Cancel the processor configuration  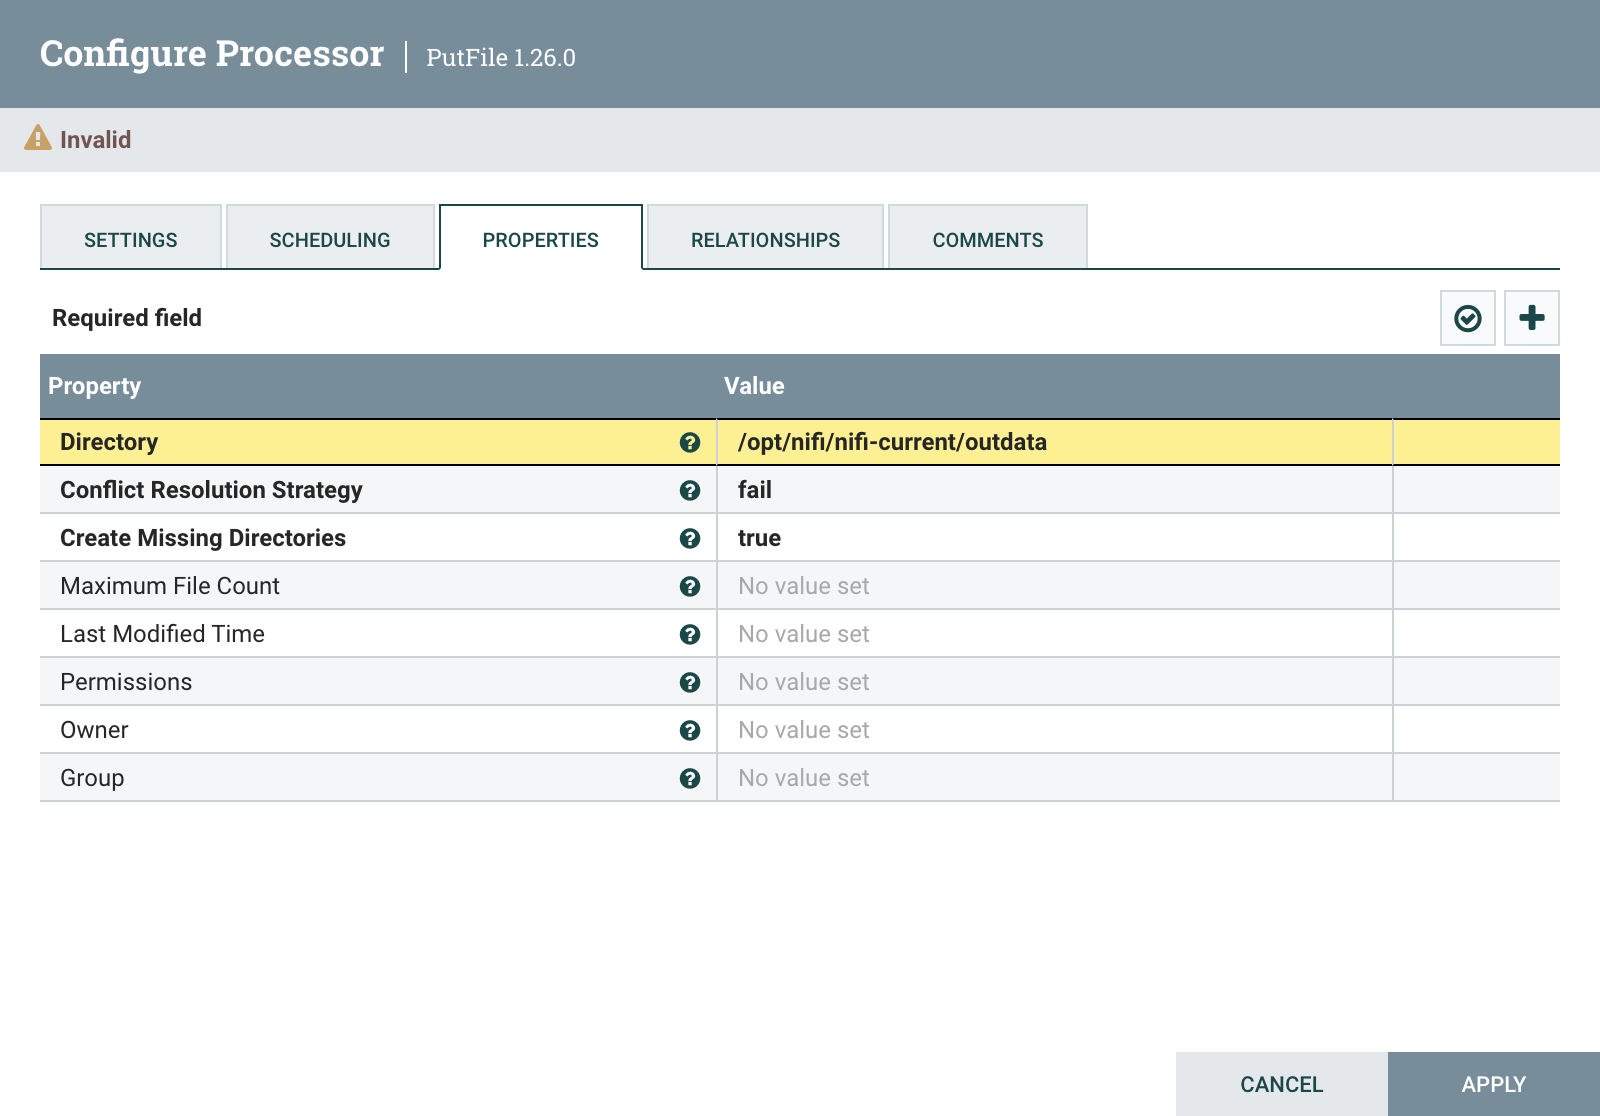click(x=1281, y=1084)
